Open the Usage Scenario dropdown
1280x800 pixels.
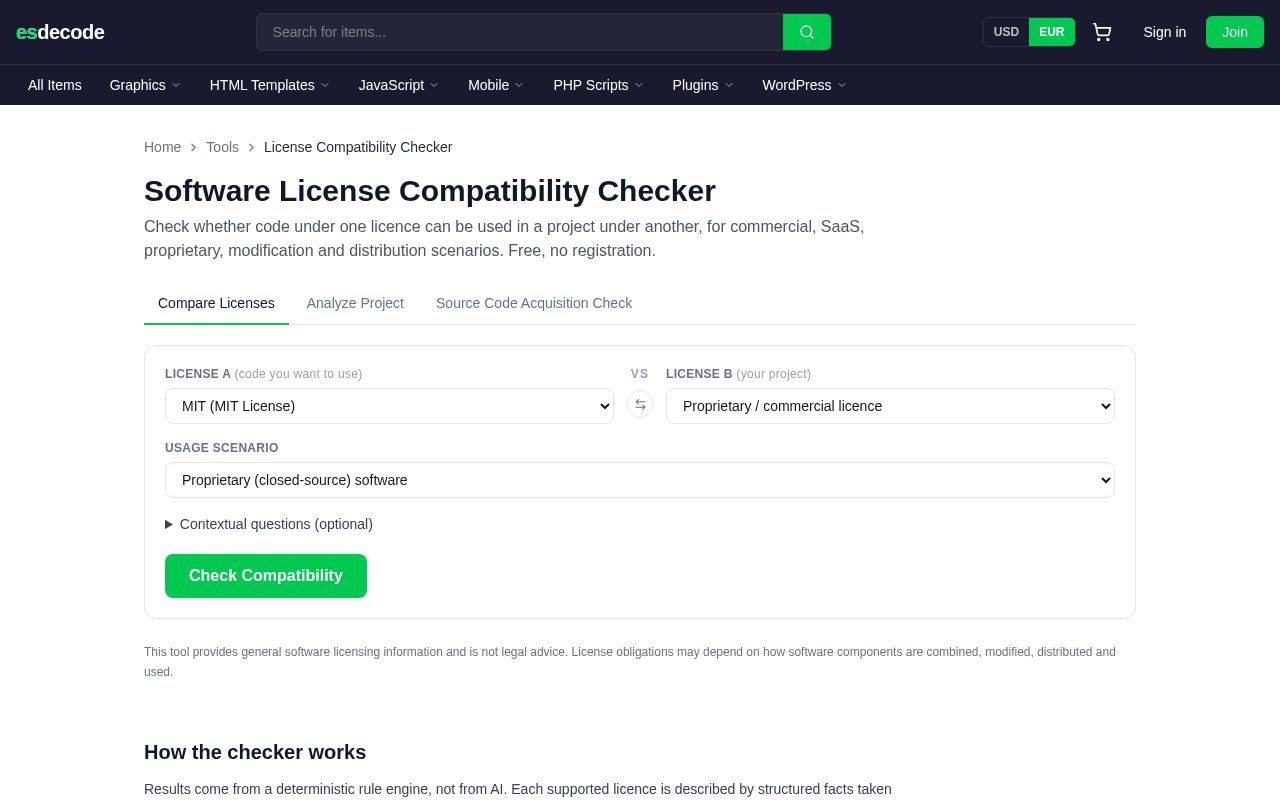(640, 480)
